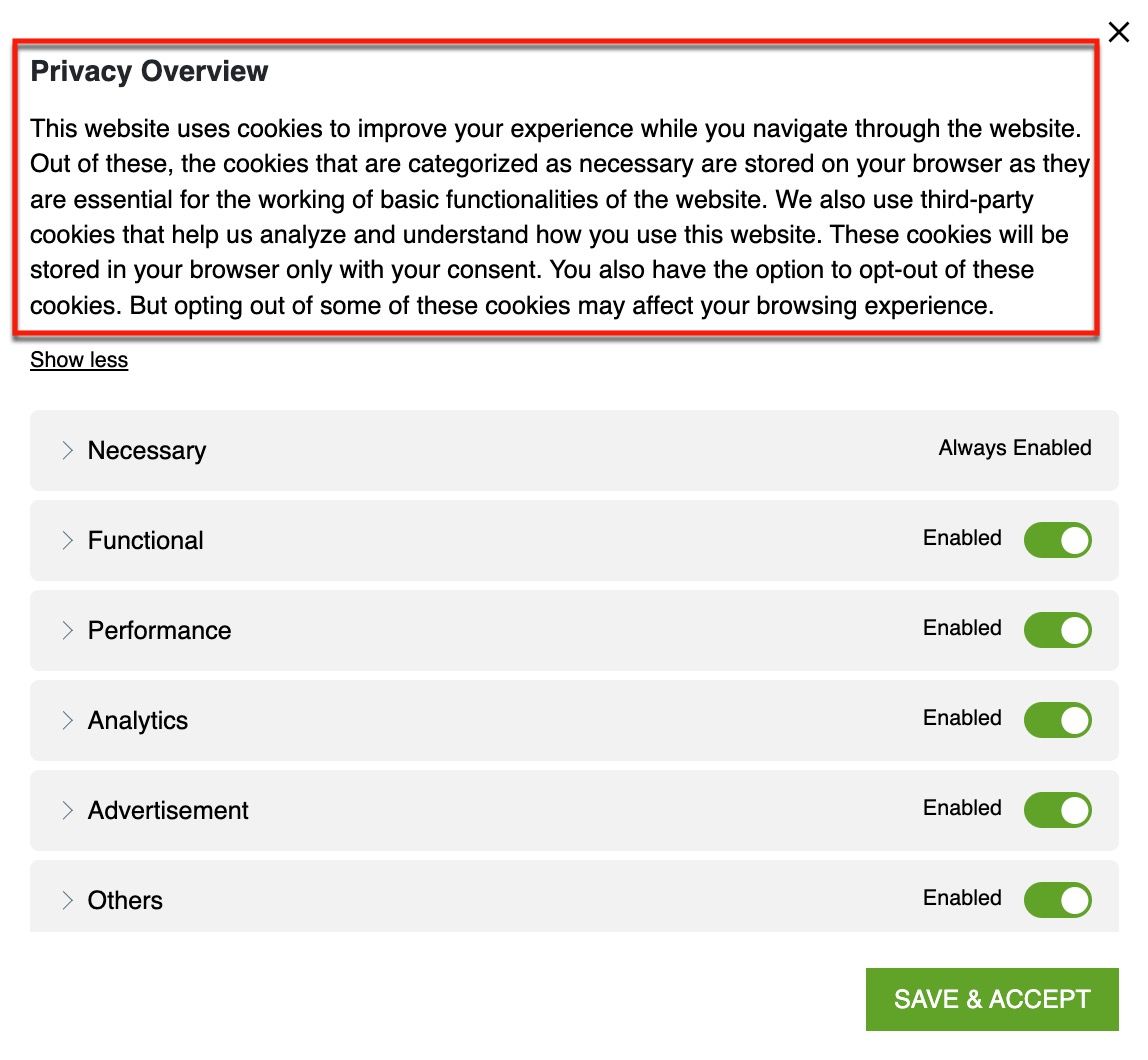This screenshot has width=1148, height=1060.
Task: Expand the Analytics category chevron
Action: 67,720
